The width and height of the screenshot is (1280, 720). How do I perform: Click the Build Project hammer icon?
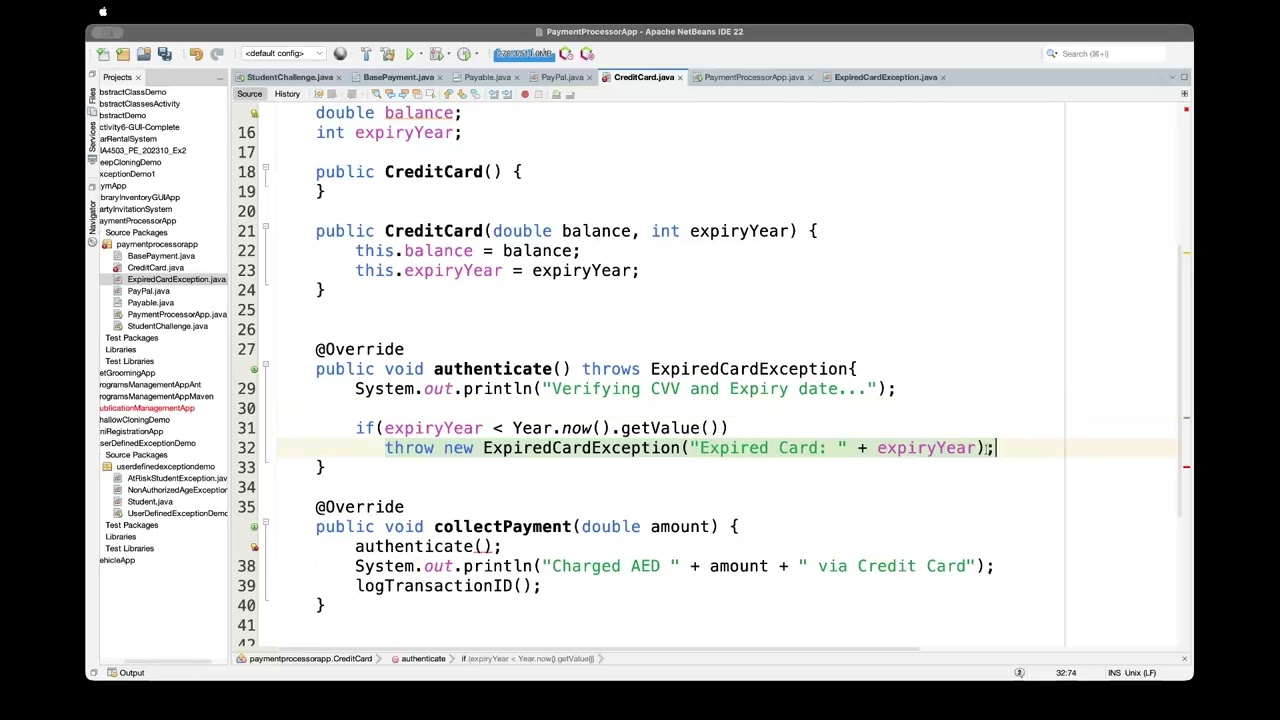pyautogui.click(x=365, y=54)
